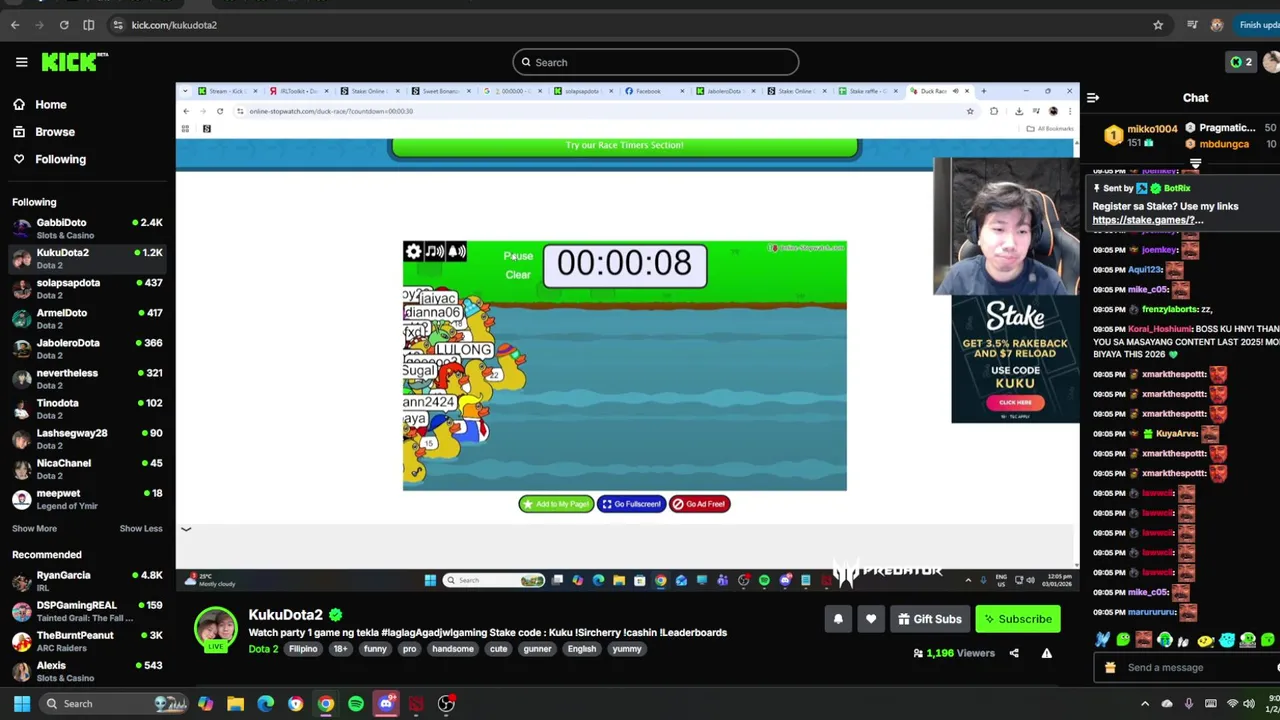Click the green Subscribe button
The width and height of the screenshot is (1280, 720).
pos(1017,619)
